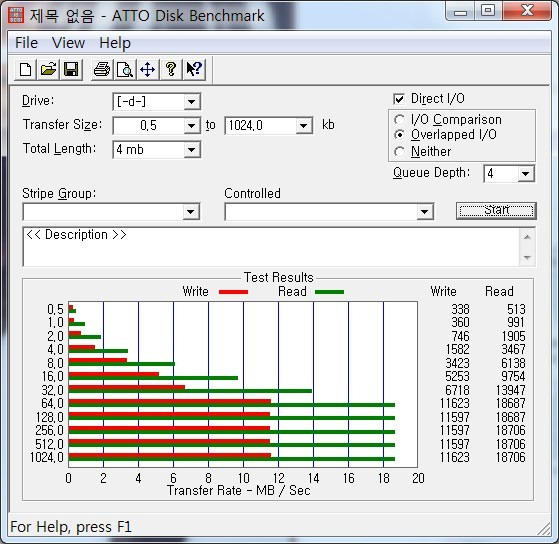Expand the Drive dropdown list
559x544 pixels.
pyautogui.click(x=192, y=102)
